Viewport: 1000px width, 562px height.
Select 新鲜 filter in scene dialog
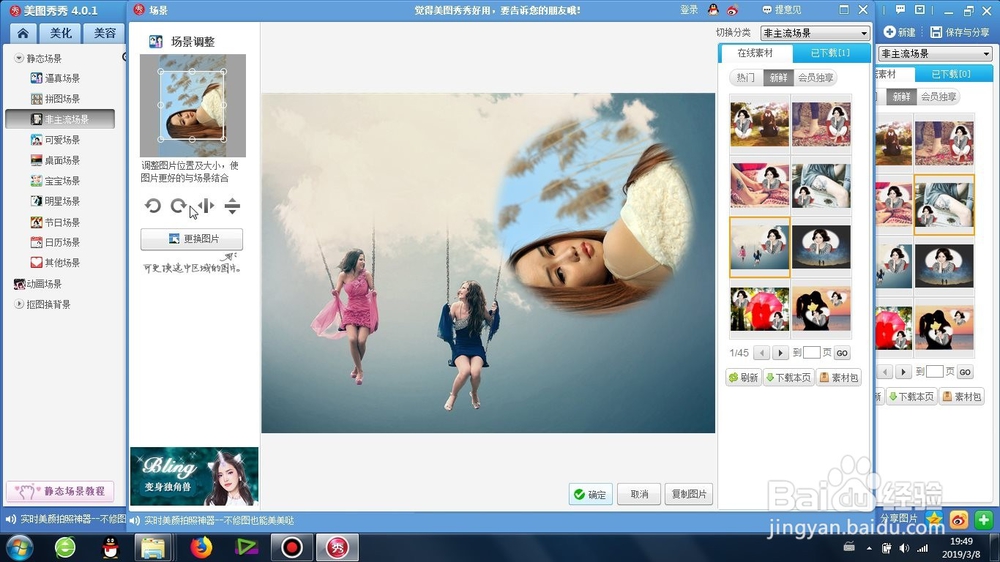tap(778, 77)
